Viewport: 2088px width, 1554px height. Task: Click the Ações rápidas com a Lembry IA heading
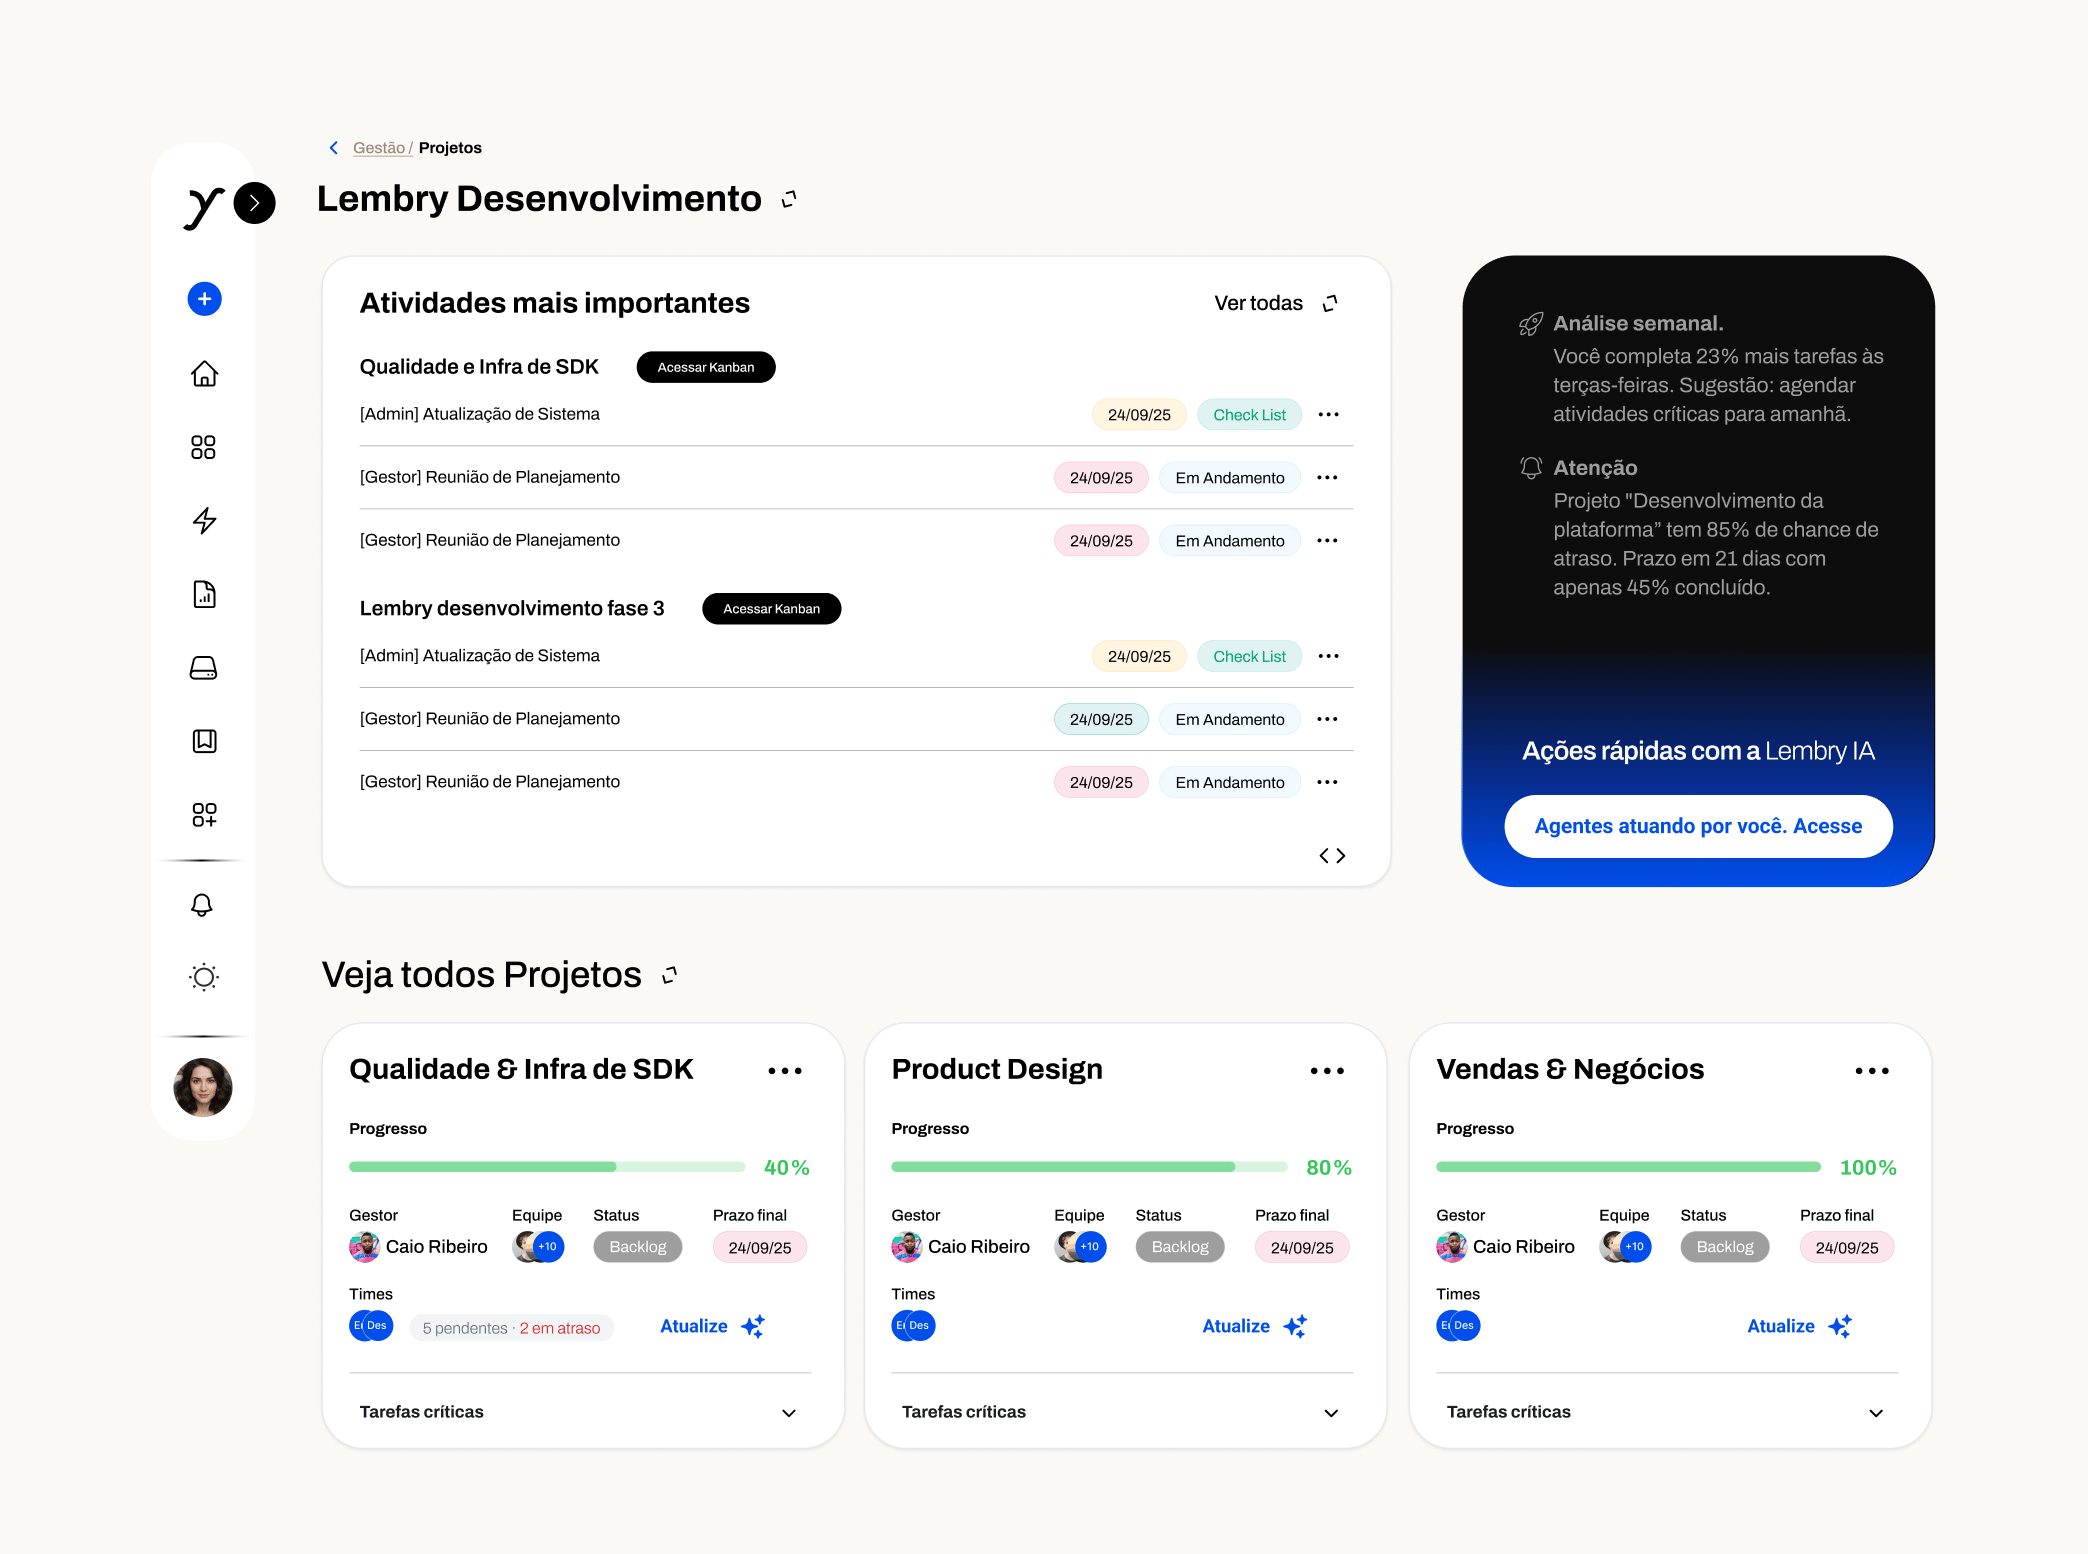tap(1698, 751)
